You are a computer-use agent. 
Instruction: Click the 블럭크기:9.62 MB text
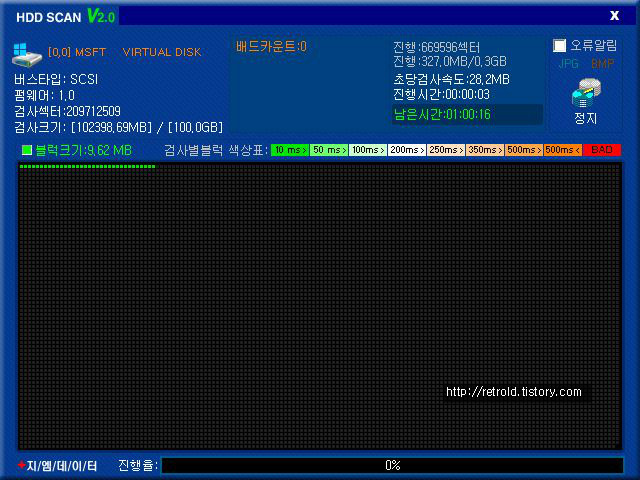83,151
